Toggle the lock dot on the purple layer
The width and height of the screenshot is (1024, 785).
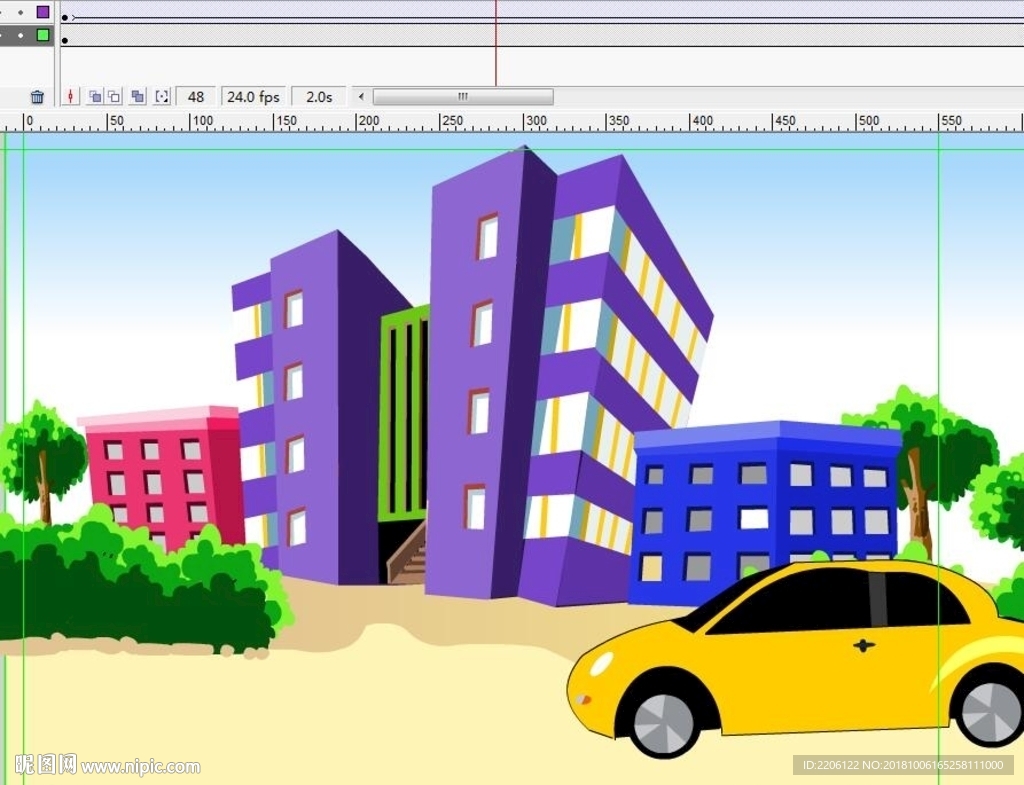pyautogui.click(x=21, y=12)
